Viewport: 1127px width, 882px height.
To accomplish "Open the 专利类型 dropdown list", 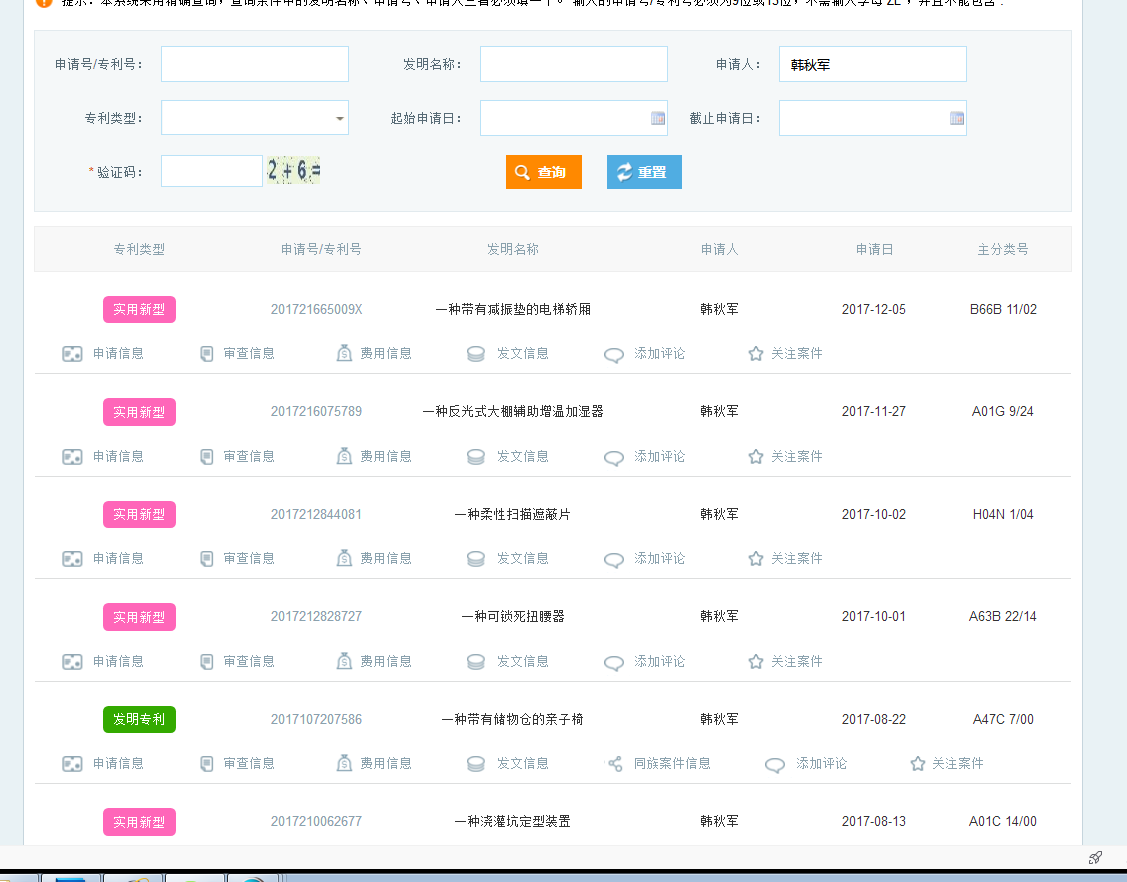I will click(339, 118).
